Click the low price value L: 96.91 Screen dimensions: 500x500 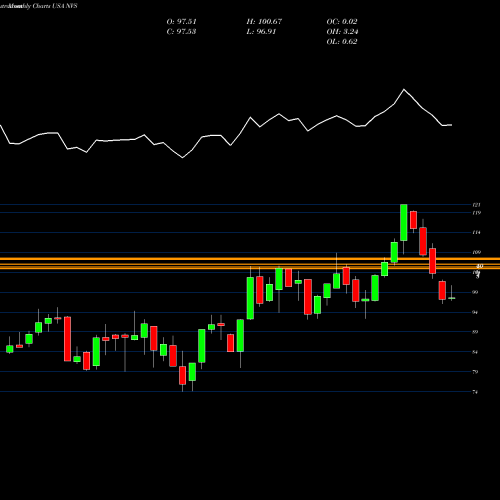point(261,32)
